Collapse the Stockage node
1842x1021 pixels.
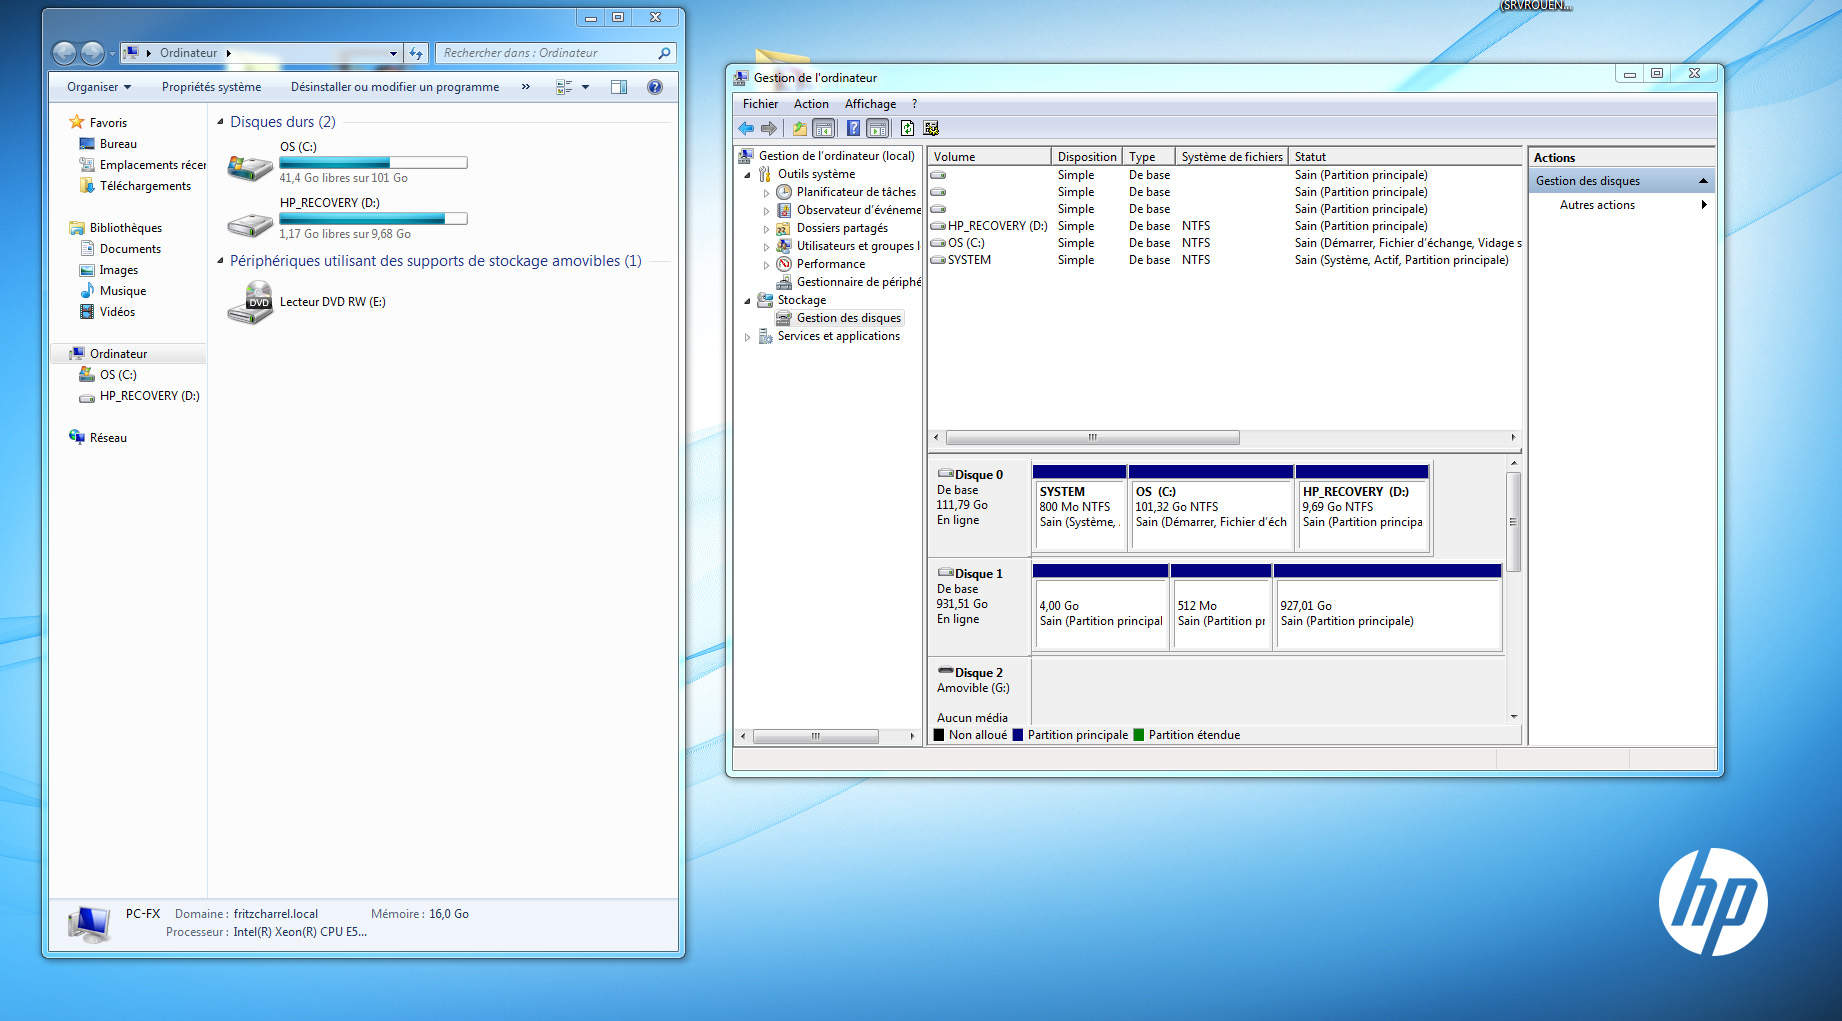pos(747,300)
